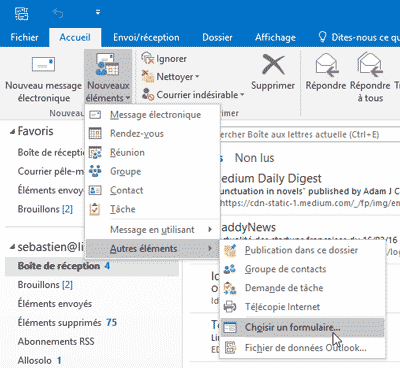Click the Contact card icon
The width and height of the screenshot is (400, 368).
tap(95, 190)
